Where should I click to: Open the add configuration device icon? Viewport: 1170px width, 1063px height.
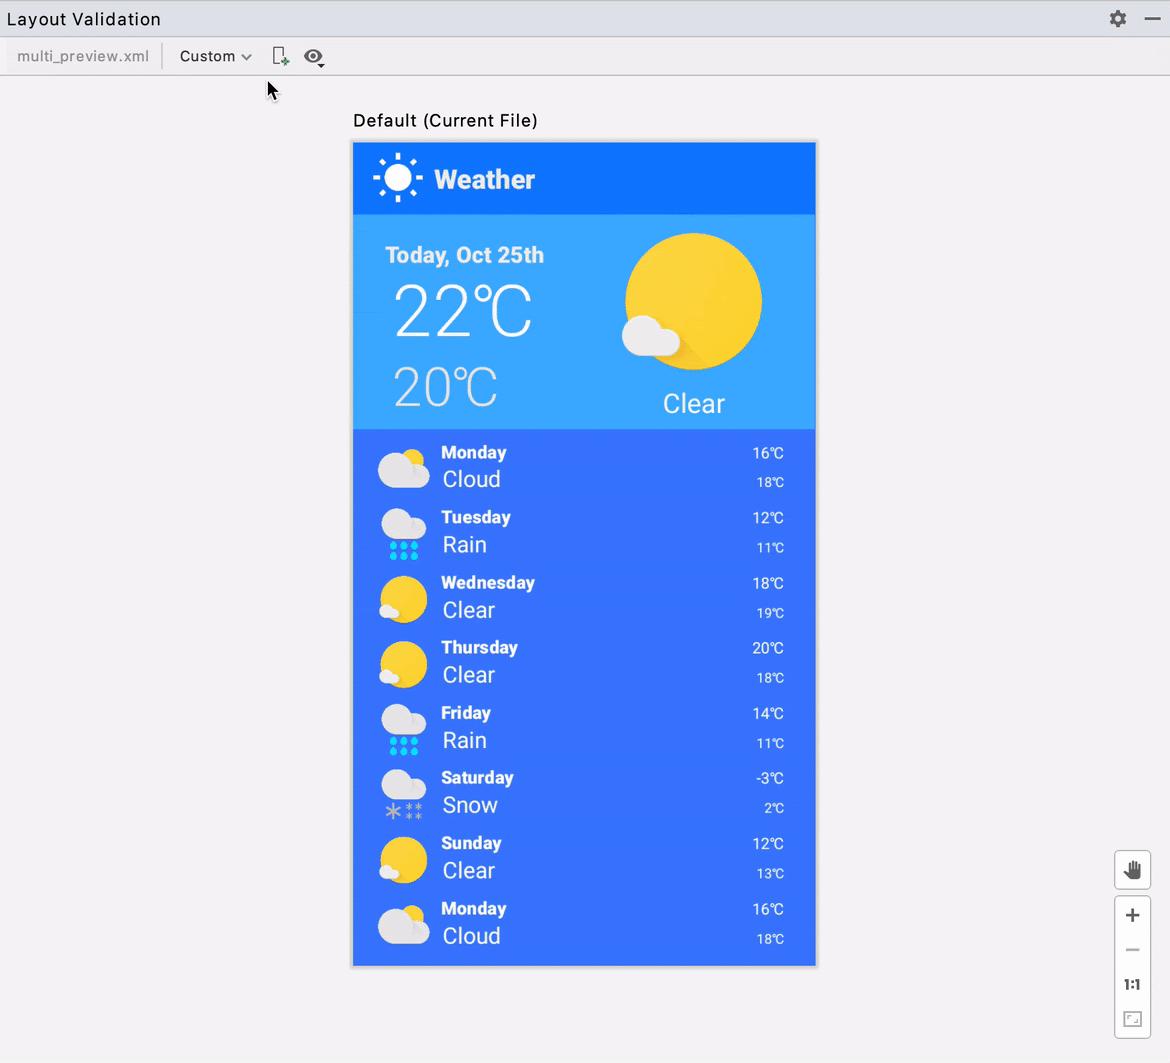(280, 56)
